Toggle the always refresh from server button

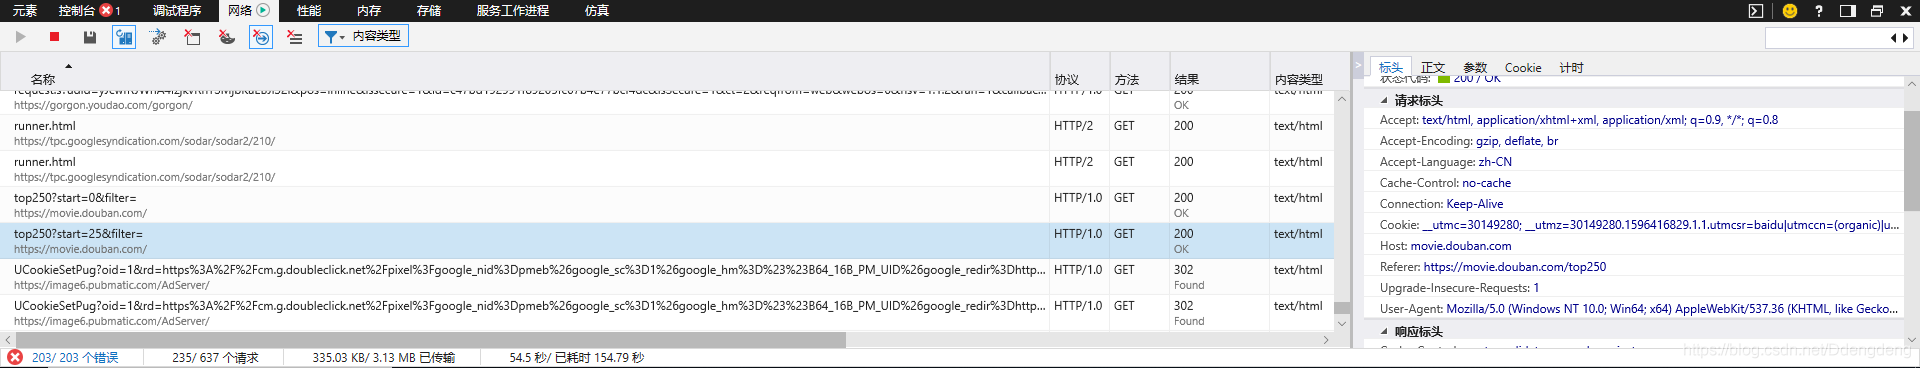(x=124, y=37)
